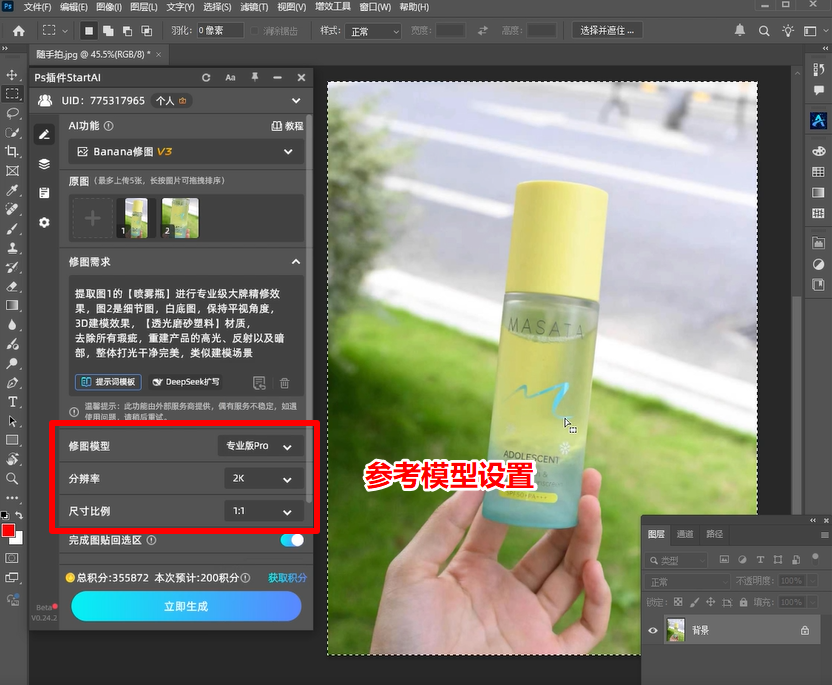
Task: Click the red foreground color swatch
Action: pos(8,531)
